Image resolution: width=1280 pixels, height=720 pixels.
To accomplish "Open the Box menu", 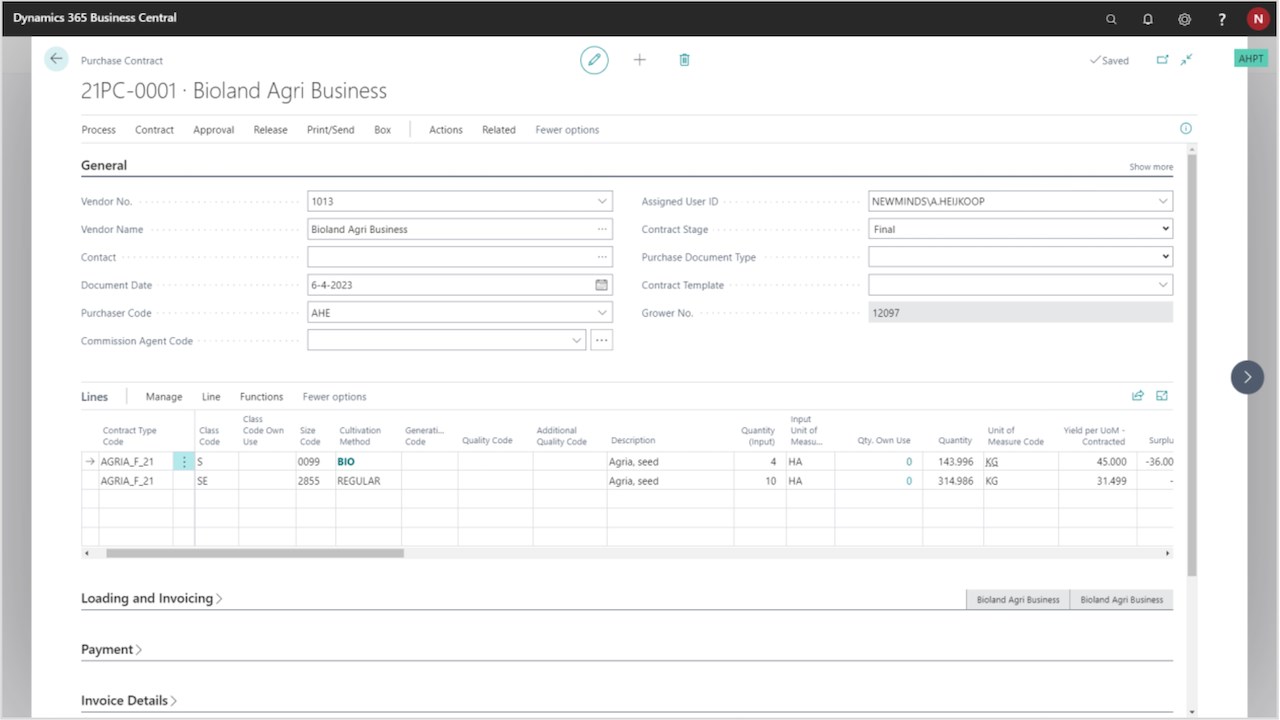I will [x=382, y=130].
